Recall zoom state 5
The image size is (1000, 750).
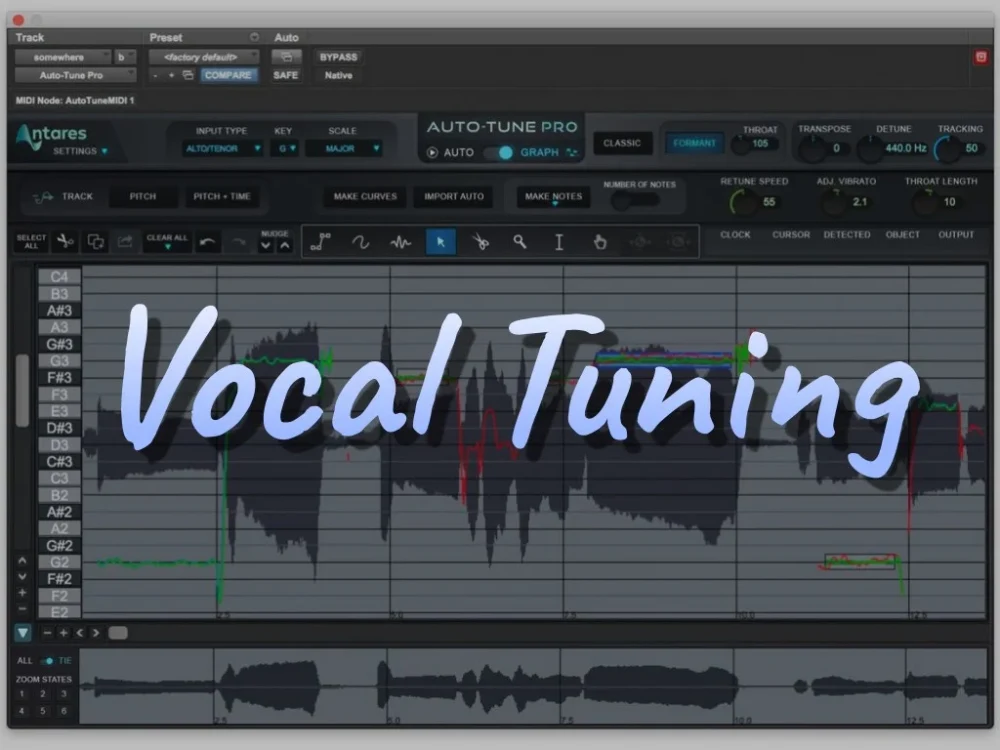click(x=43, y=710)
